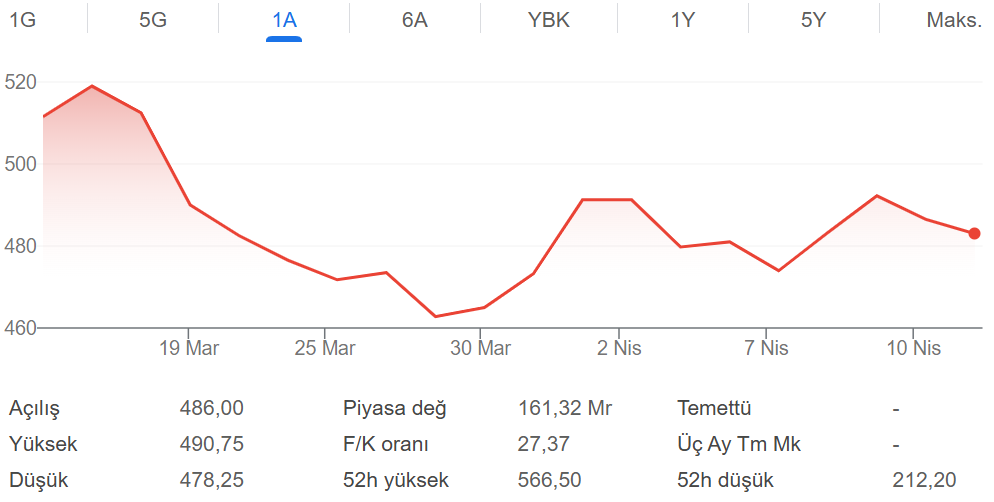Click the 2 Nis date label
994x502 pixels.
(x=619, y=348)
